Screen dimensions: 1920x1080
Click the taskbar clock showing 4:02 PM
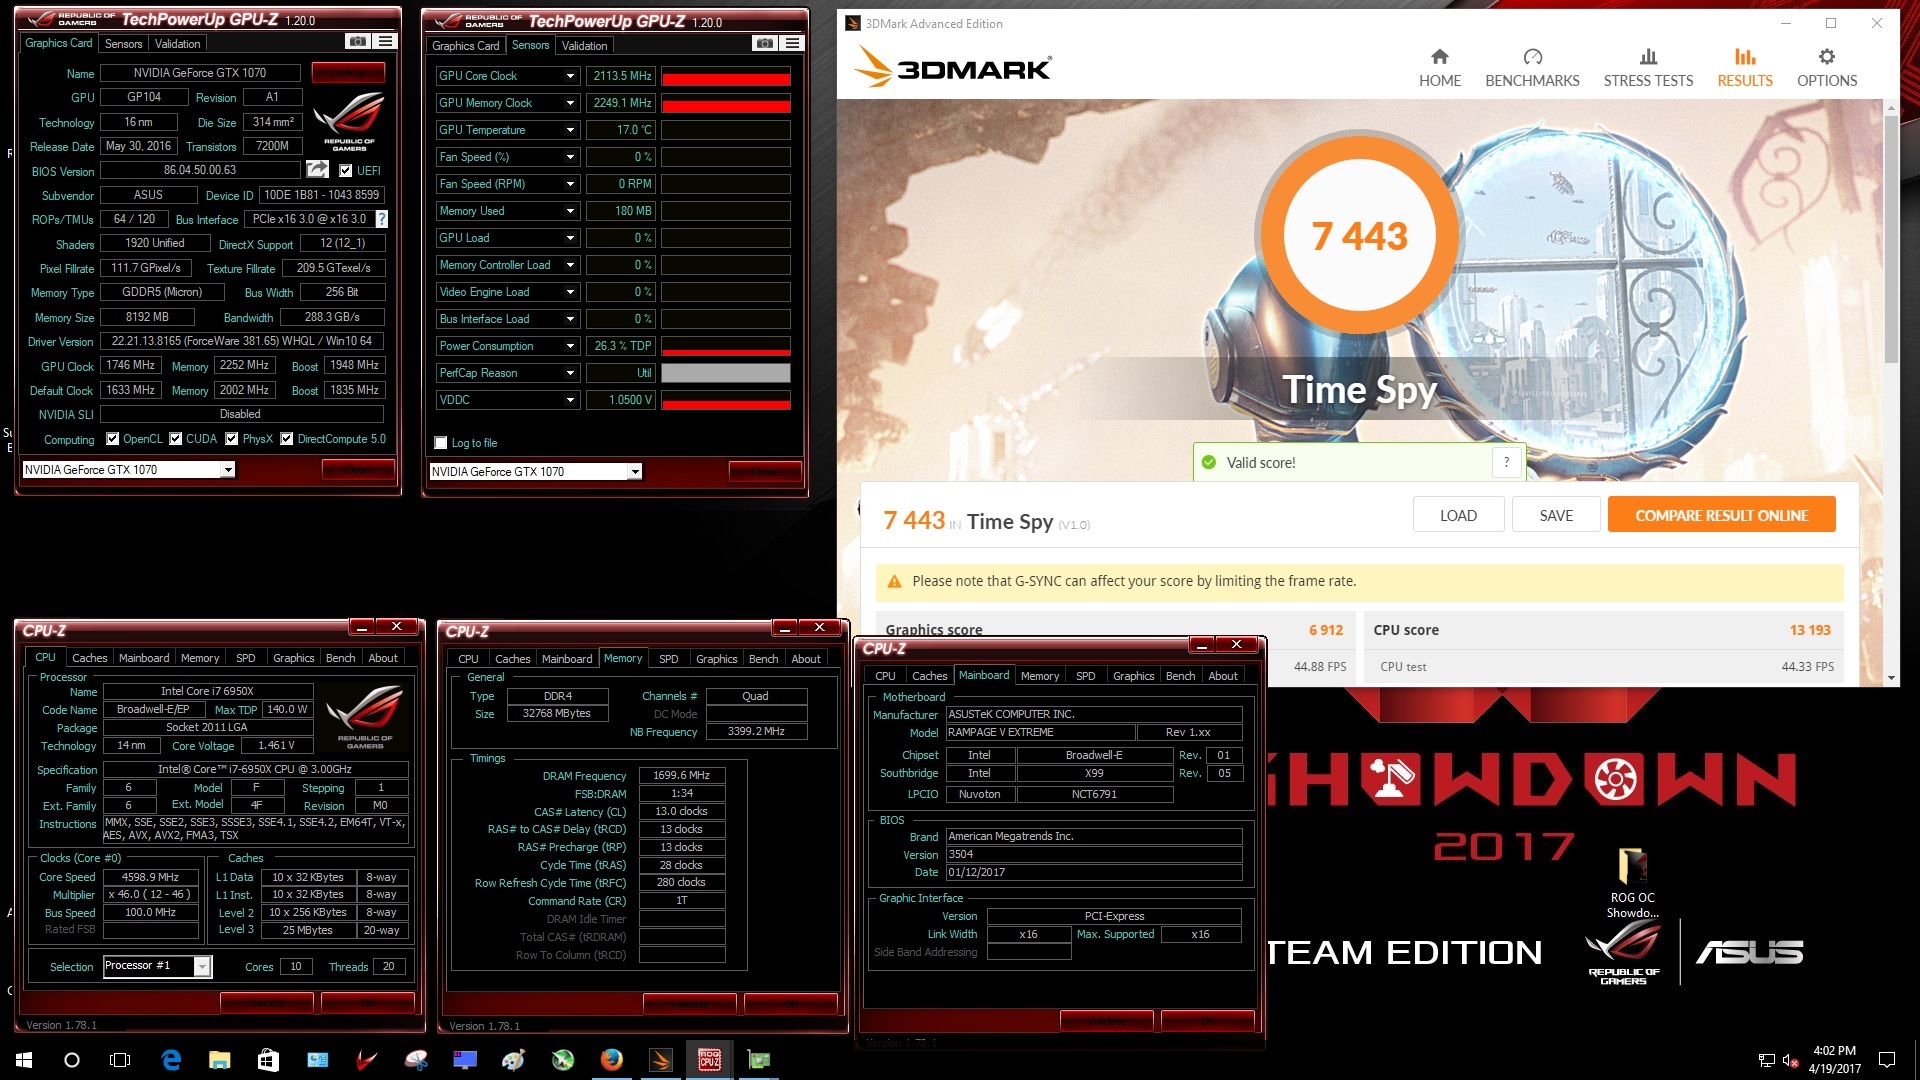click(1834, 1060)
